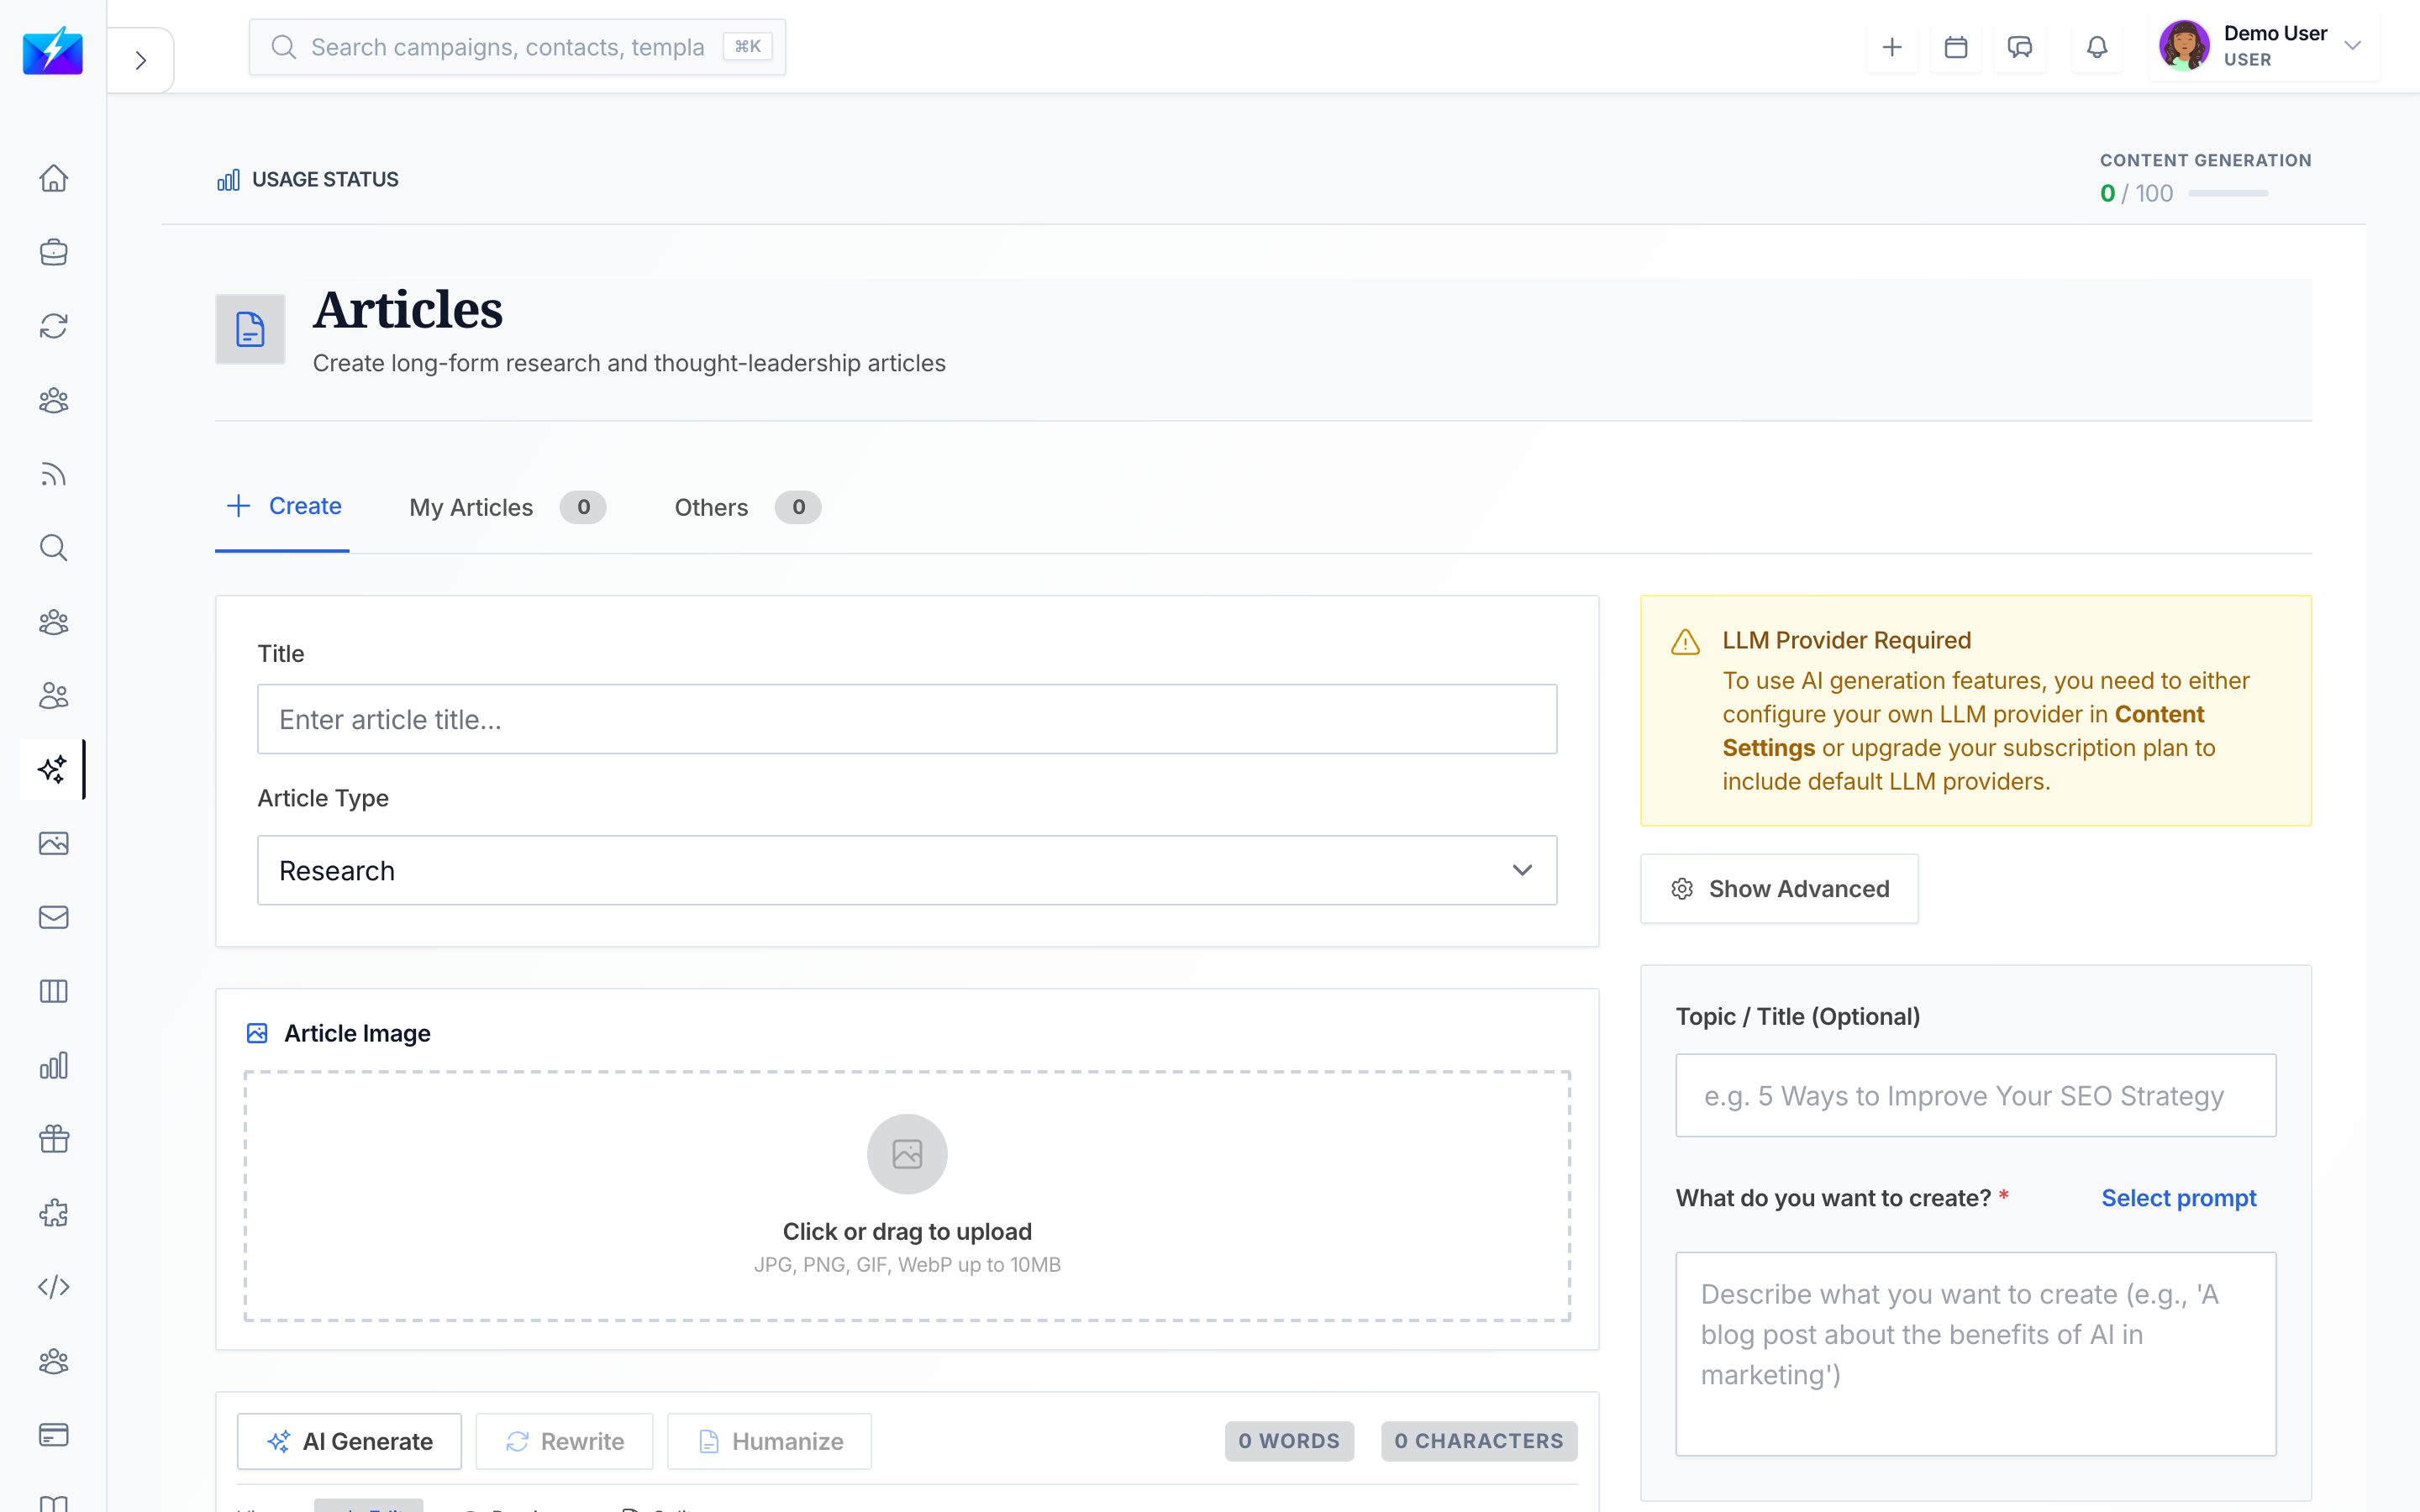2420x1512 pixels.
Task: Click the Usage Status bar chart icon
Action: (x=229, y=180)
